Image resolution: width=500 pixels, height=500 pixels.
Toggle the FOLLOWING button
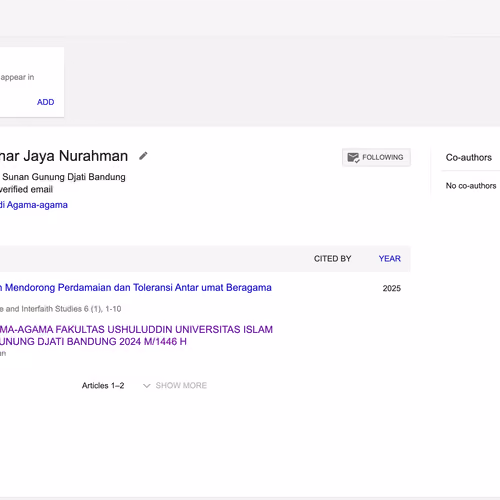[x=376, y=157]
